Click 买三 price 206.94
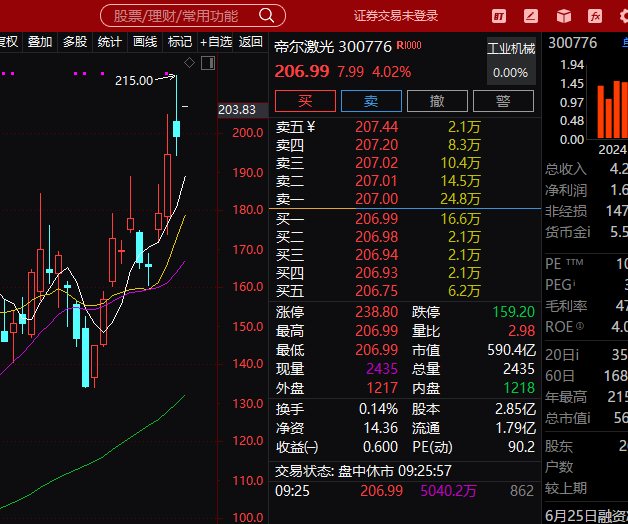628x524 pixels. tap(376, 255)
